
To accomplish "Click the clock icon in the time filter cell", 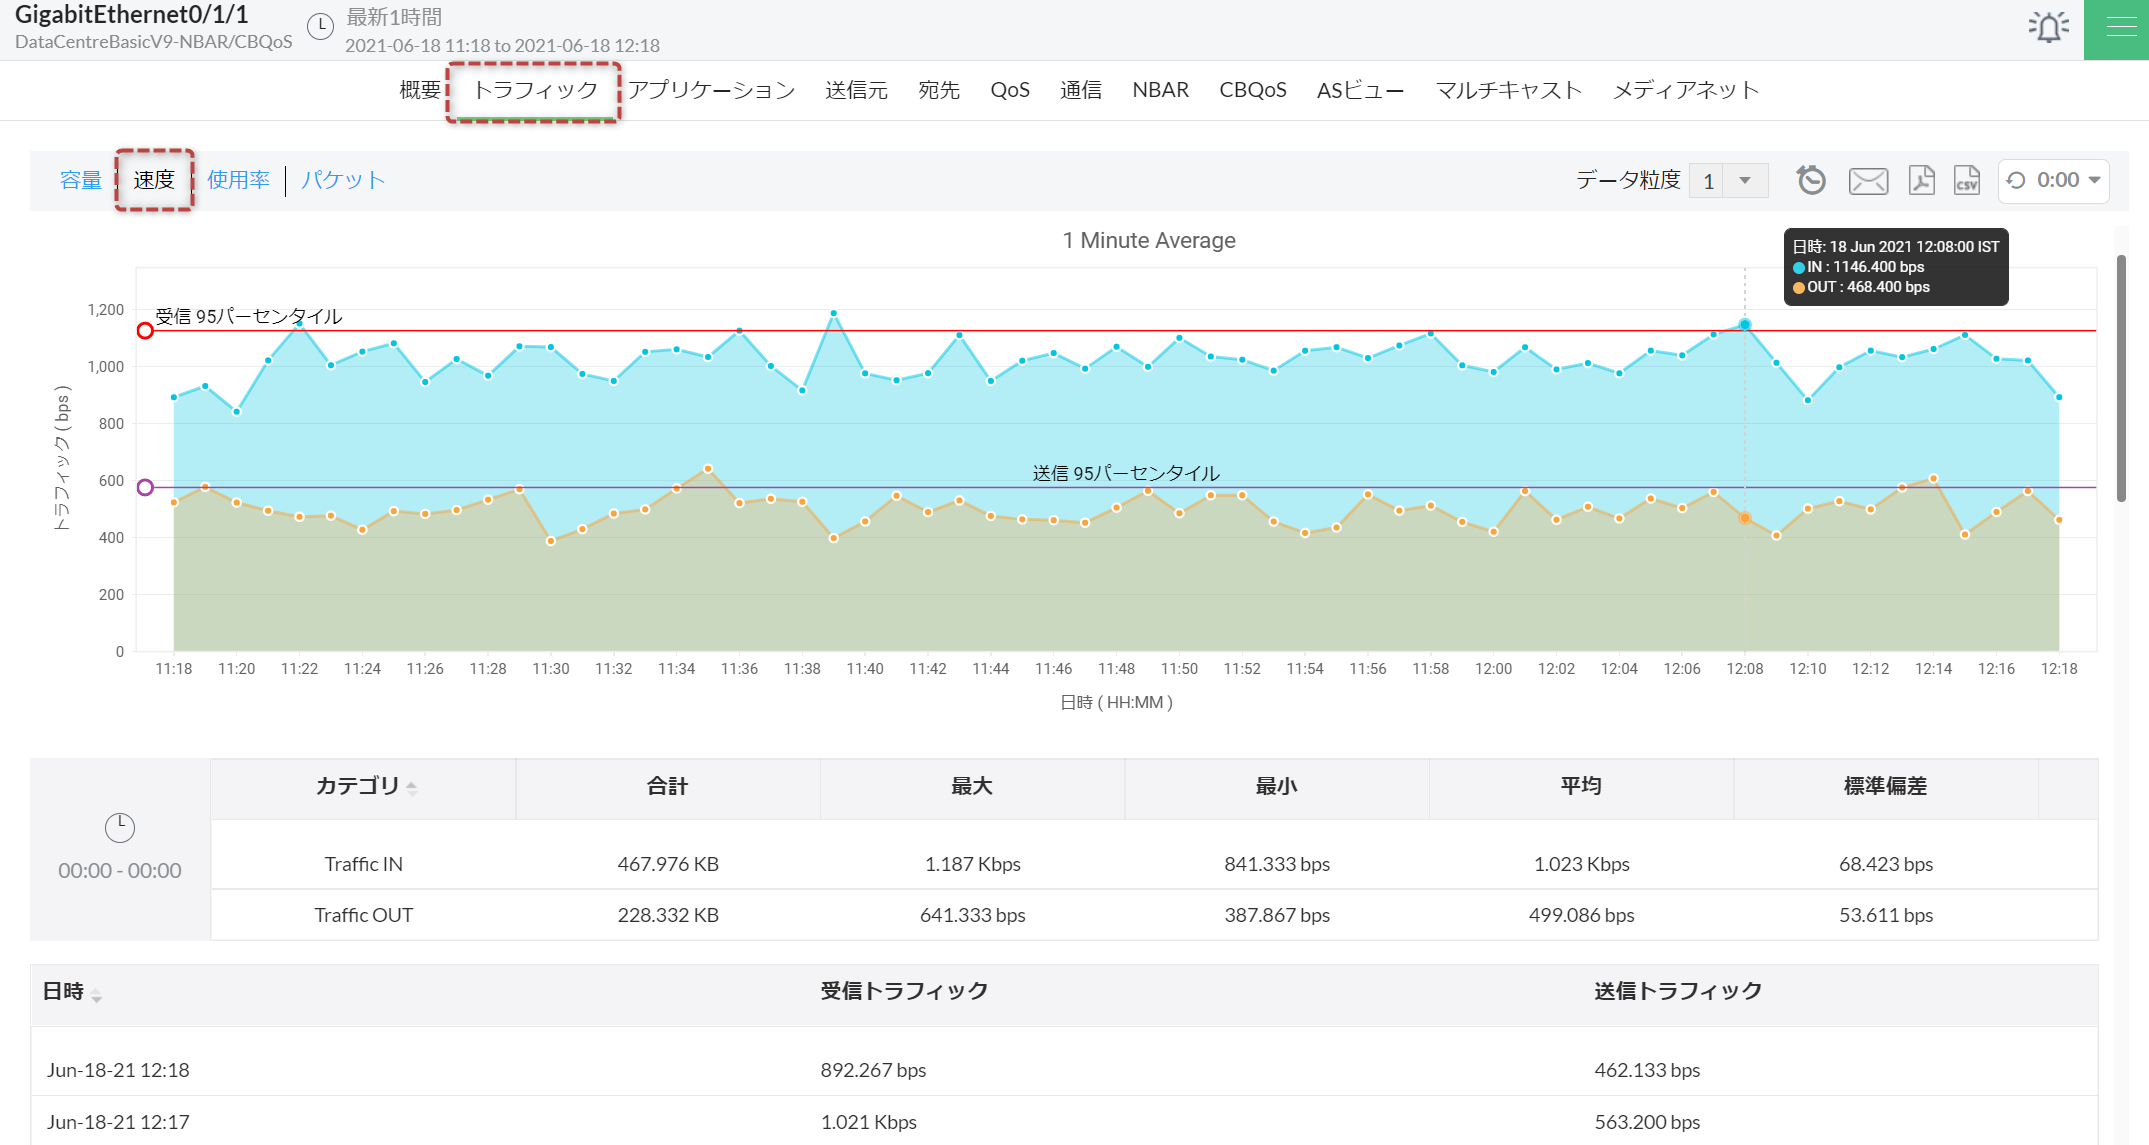I will tap(120, 828).
